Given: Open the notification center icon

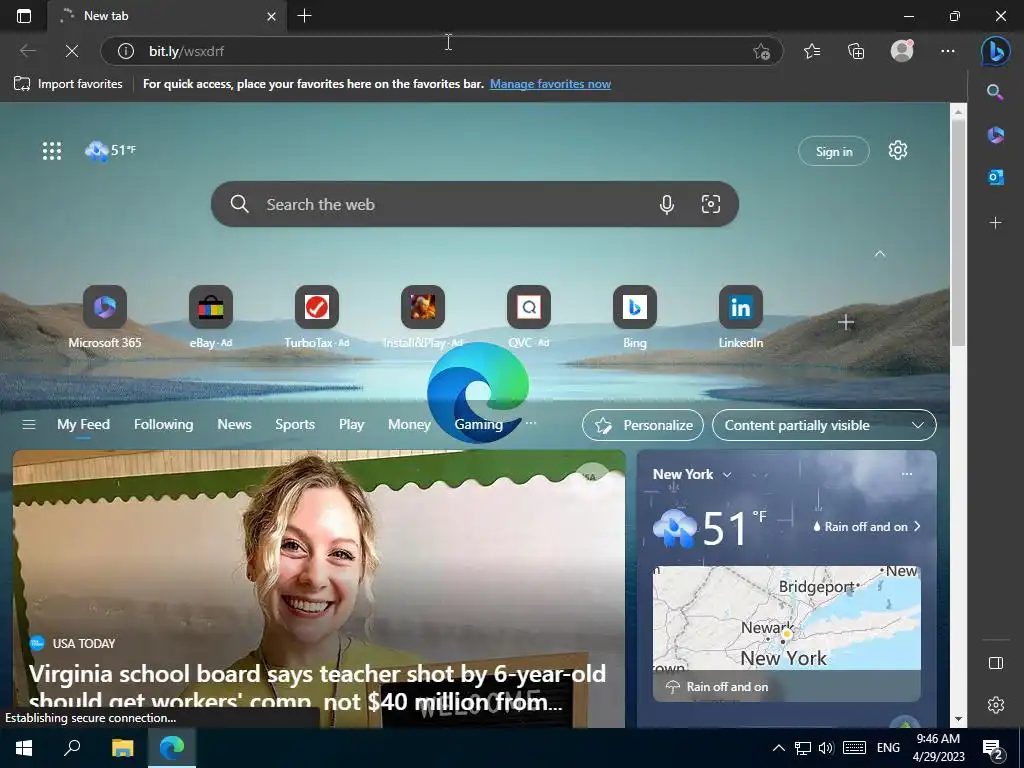Looking at the screenshot, I should click(993, 748).
